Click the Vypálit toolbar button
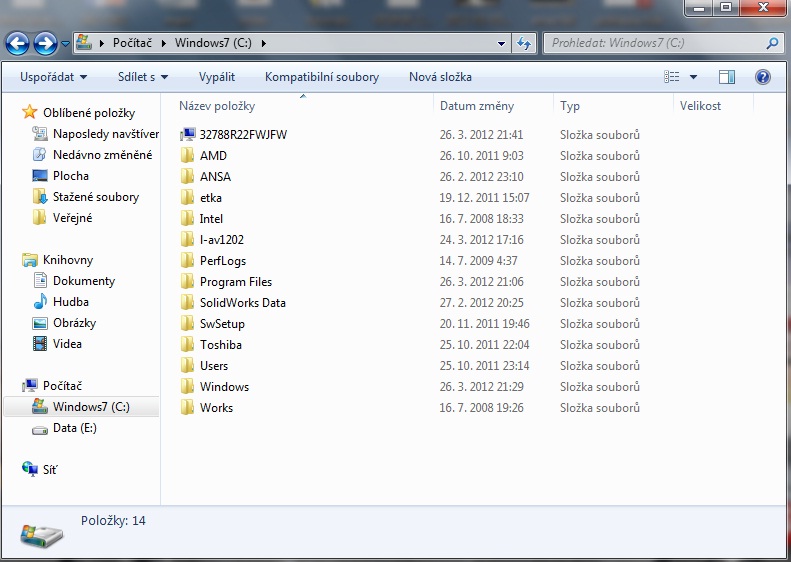This screenshot has width=791, height=562. [x=217, y=77]
